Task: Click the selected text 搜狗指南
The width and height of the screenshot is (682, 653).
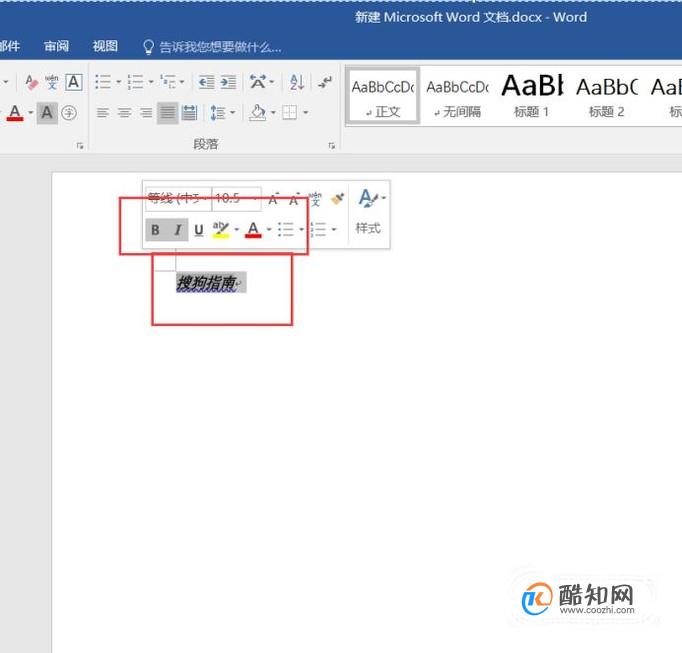Action: tap(206, 283)
